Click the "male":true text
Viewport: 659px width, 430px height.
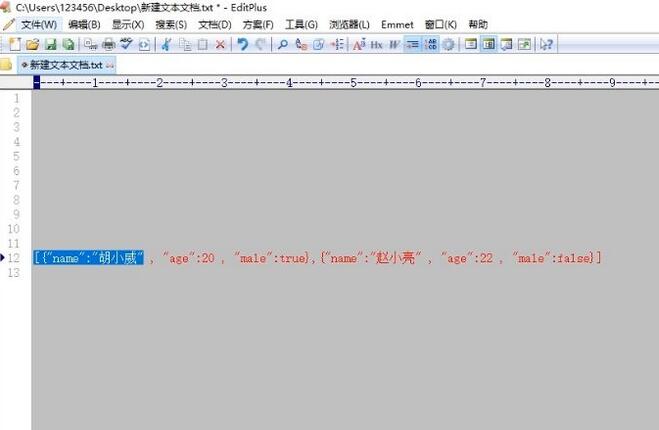click(x=272, y=258)
